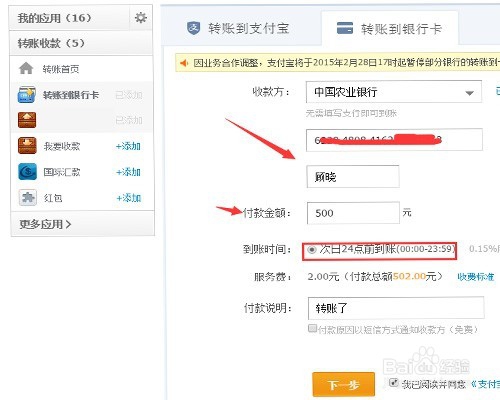Add the 红包 app
Image resolution: width=500 pixels, height=400 pixels.
click(x=129, y=198)
